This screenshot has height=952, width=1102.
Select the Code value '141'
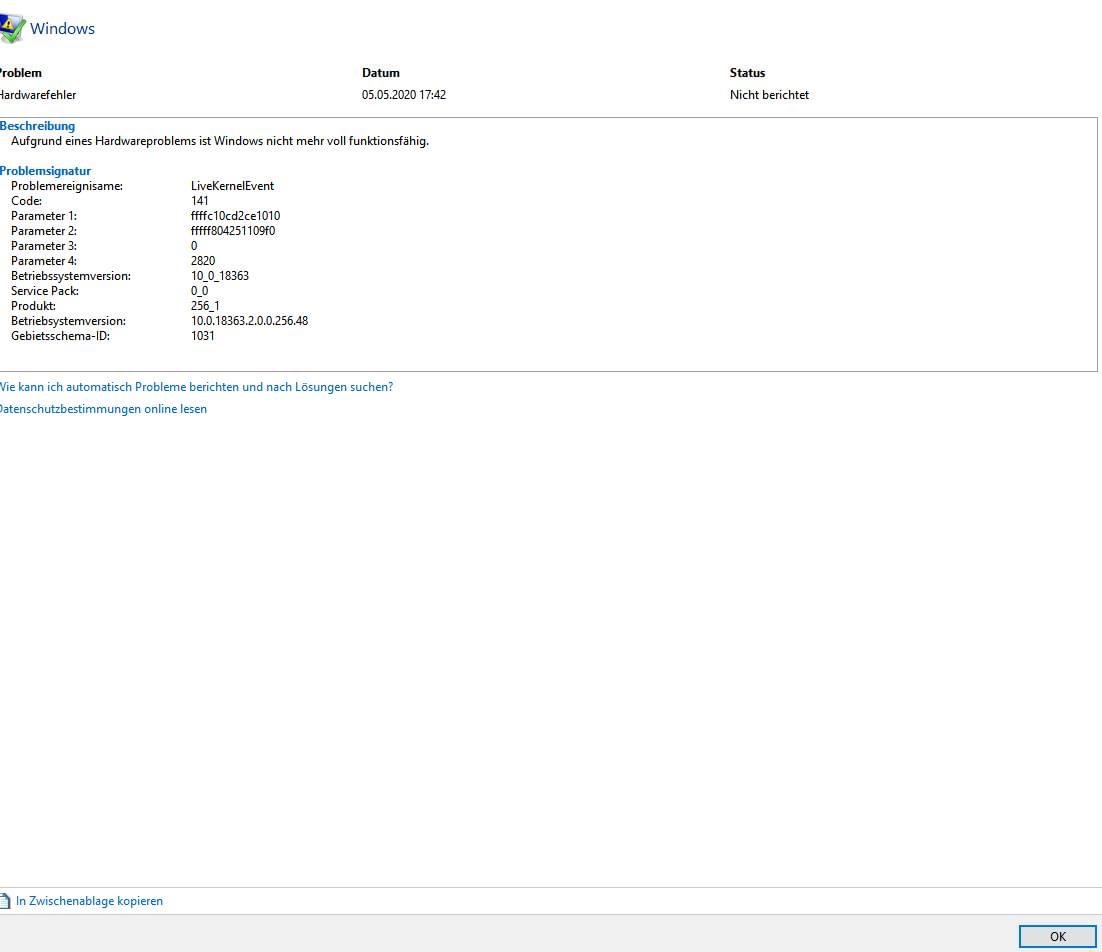tap(200, 201)
